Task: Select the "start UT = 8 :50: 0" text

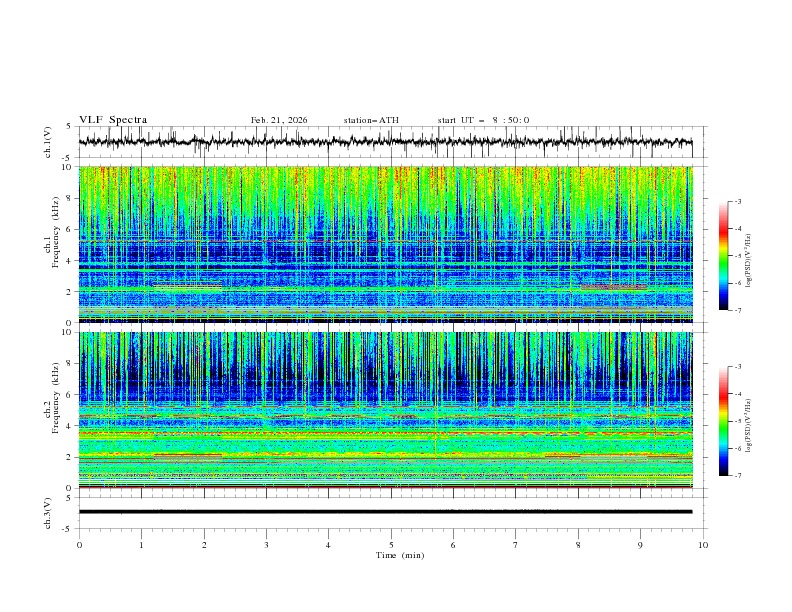Action: [x=483, y=120]
